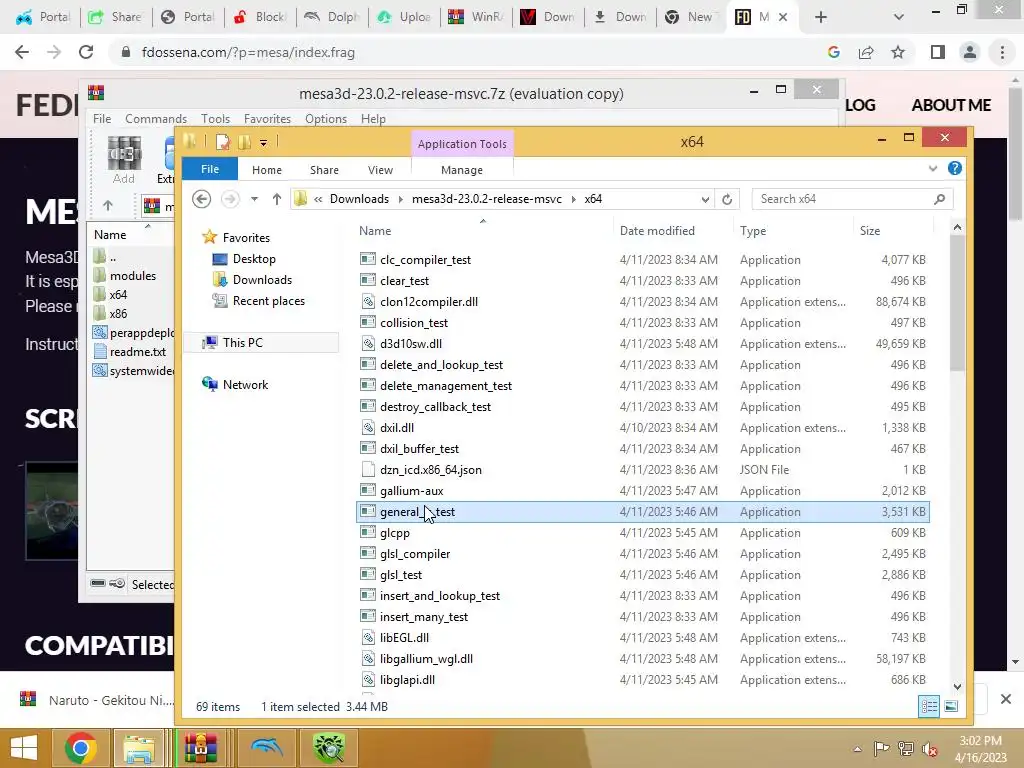
Task: Open File Explorer from the taskbar
Action: (139, 748)
